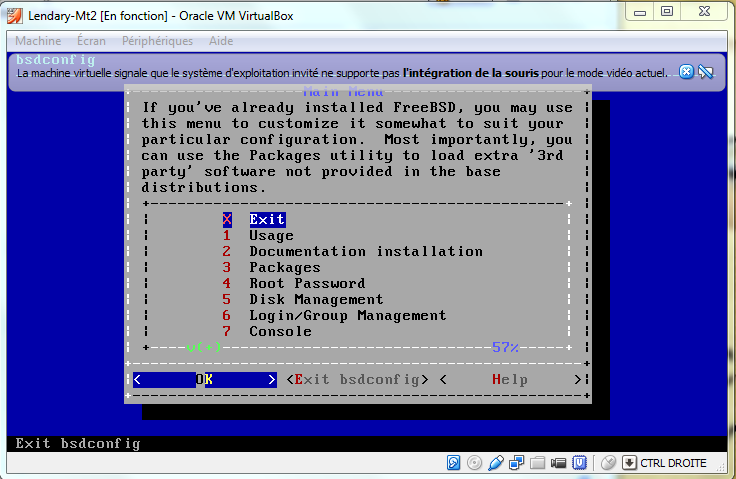
Task: Click the CTRL DROITE host key label
Action: (x=673, y=463)
